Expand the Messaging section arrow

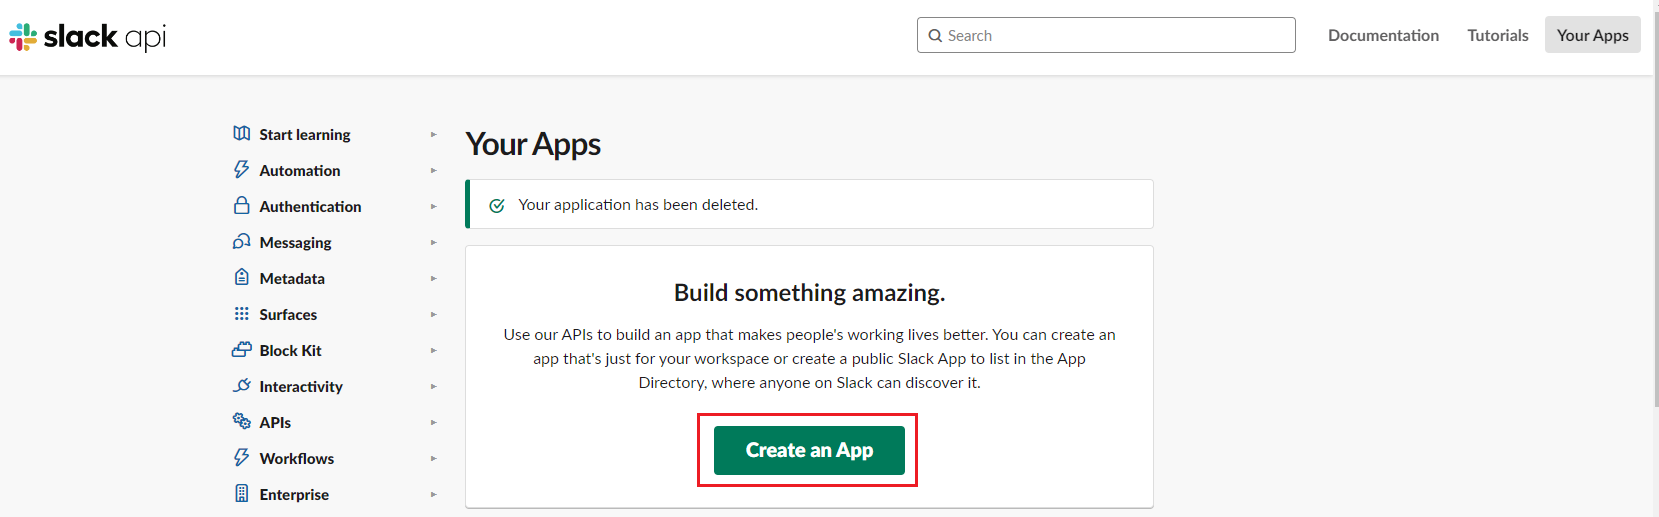pos(433,242)
